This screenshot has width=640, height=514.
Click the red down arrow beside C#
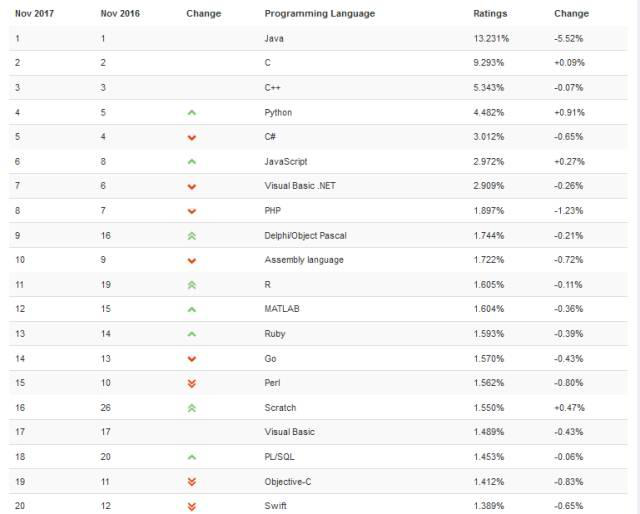192,137
